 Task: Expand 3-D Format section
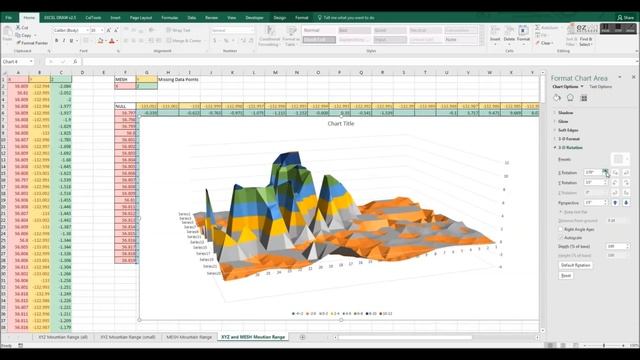click(569, 139)
